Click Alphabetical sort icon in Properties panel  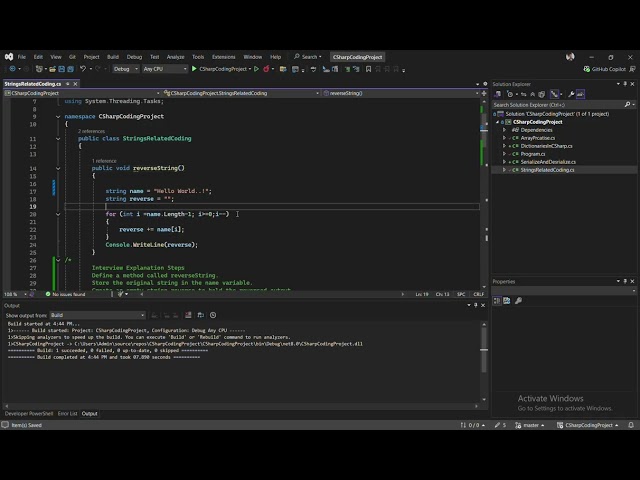click(x=507, y=301)
